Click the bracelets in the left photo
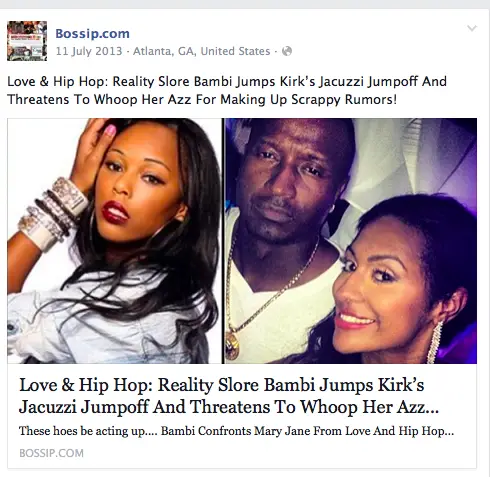 click(53, 212)
